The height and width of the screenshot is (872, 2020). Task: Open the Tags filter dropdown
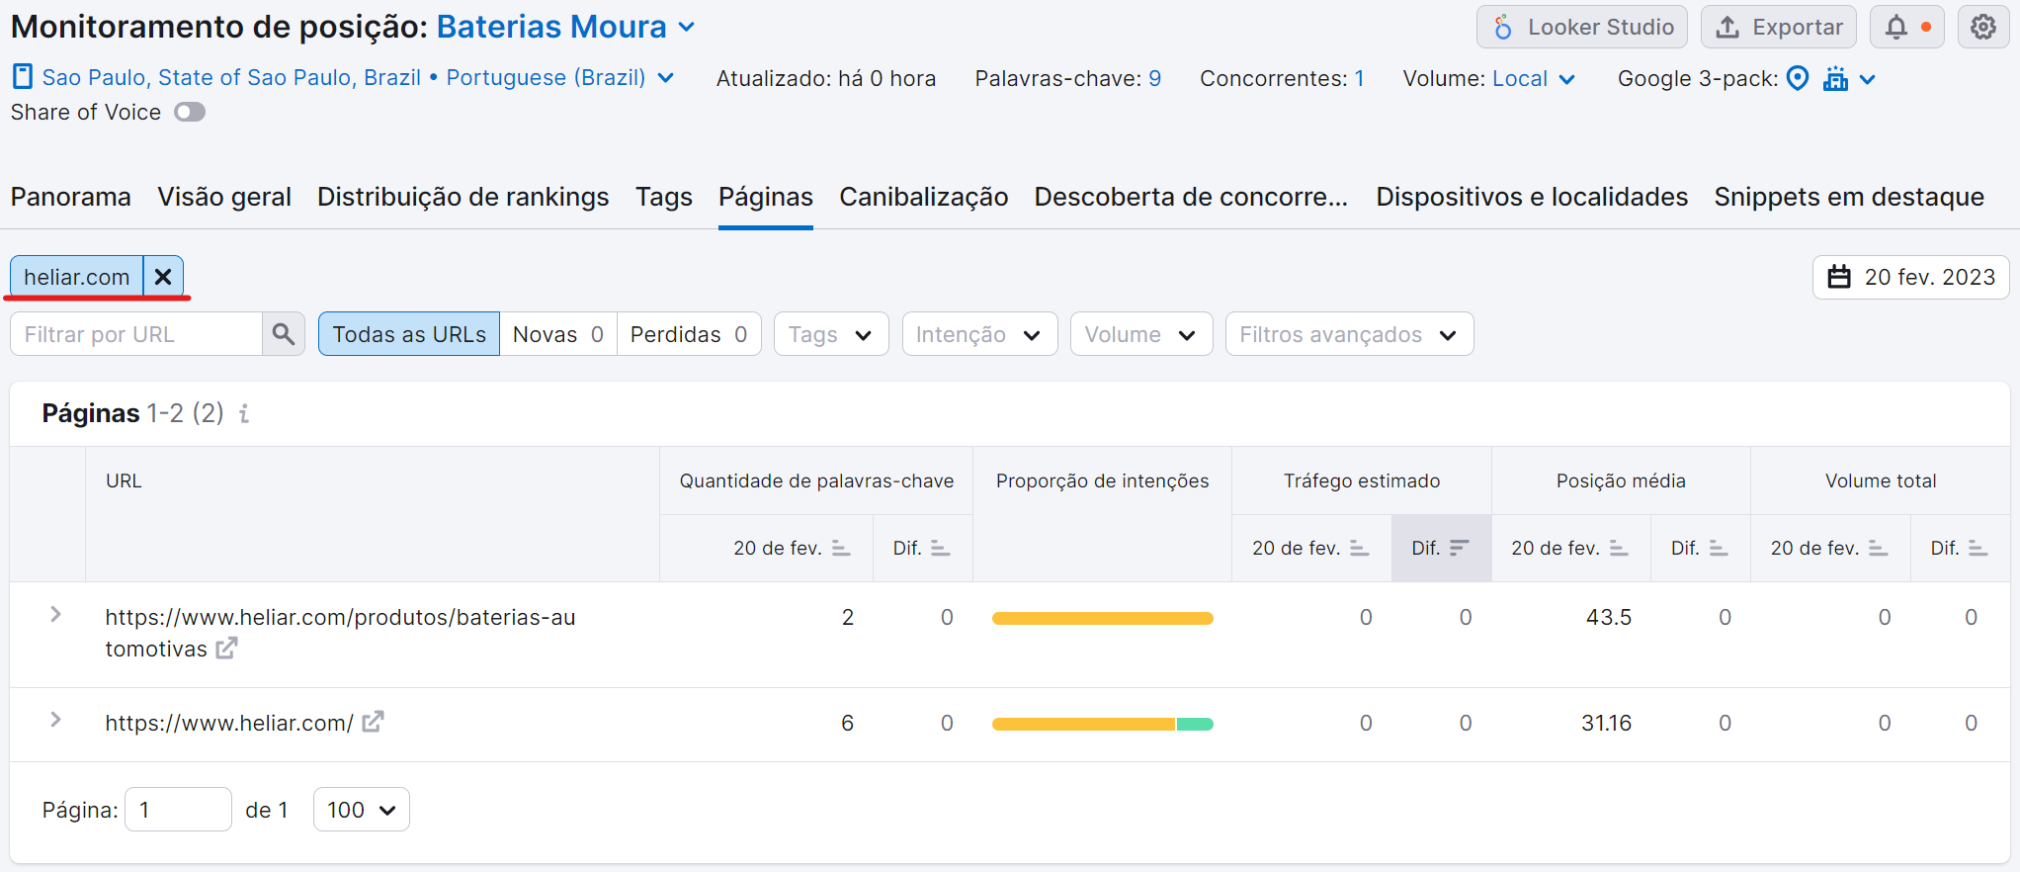pyautogui.click(x=831, y=334)
